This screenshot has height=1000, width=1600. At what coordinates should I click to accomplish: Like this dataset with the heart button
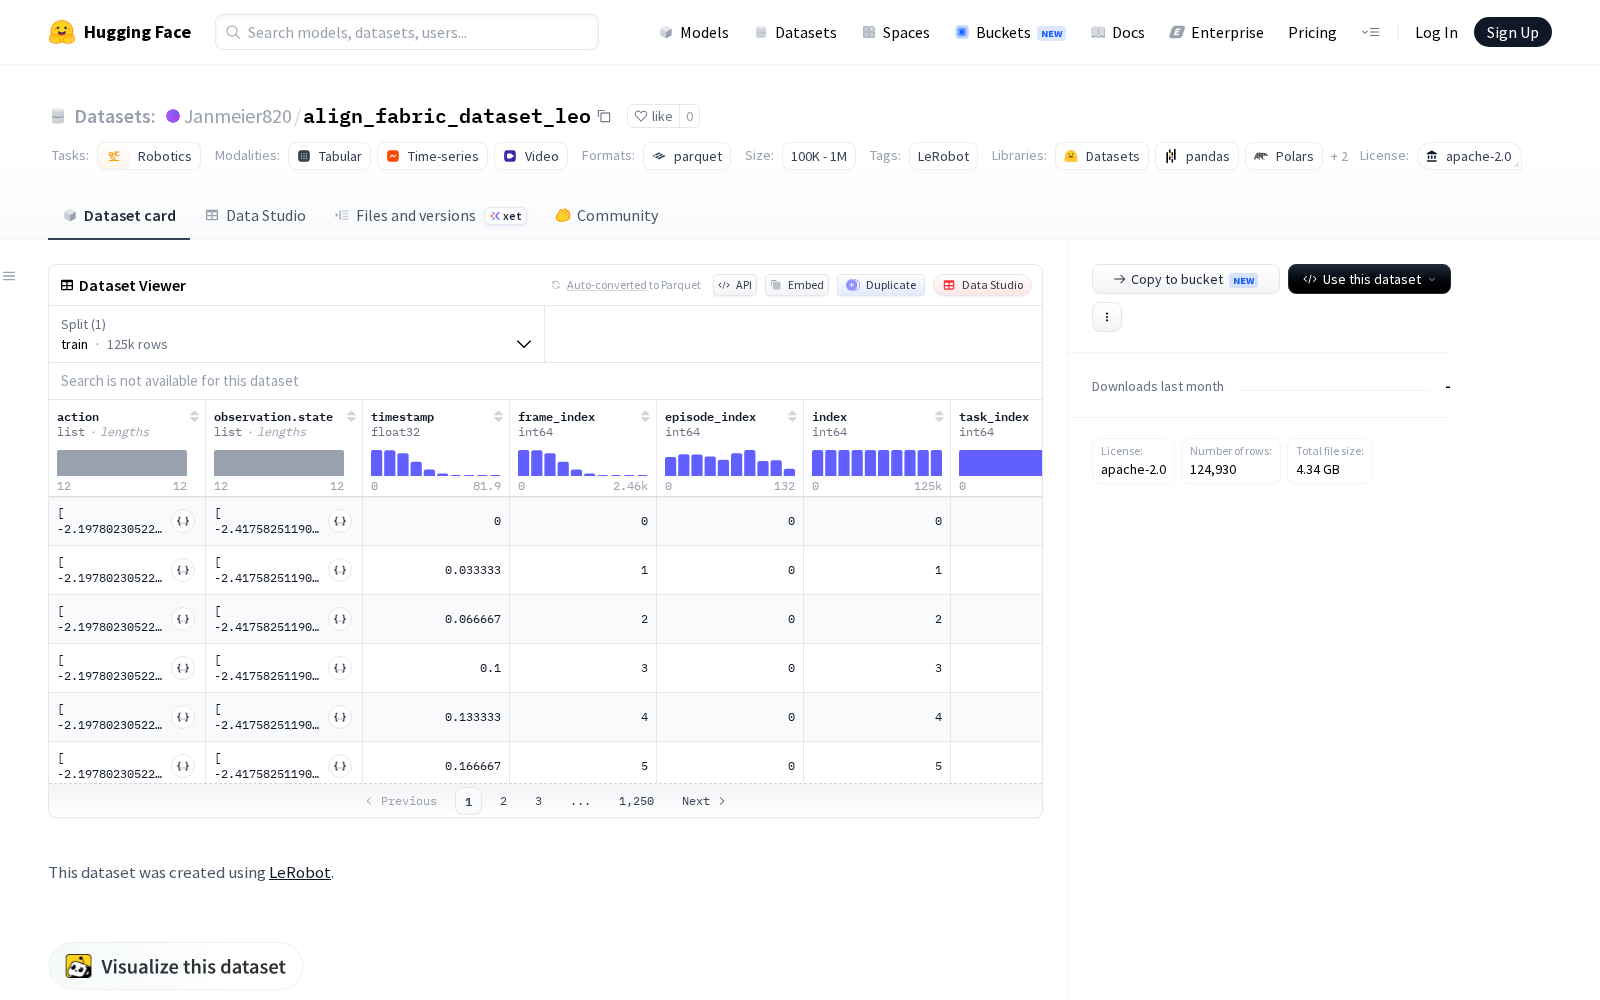point(653,116)
